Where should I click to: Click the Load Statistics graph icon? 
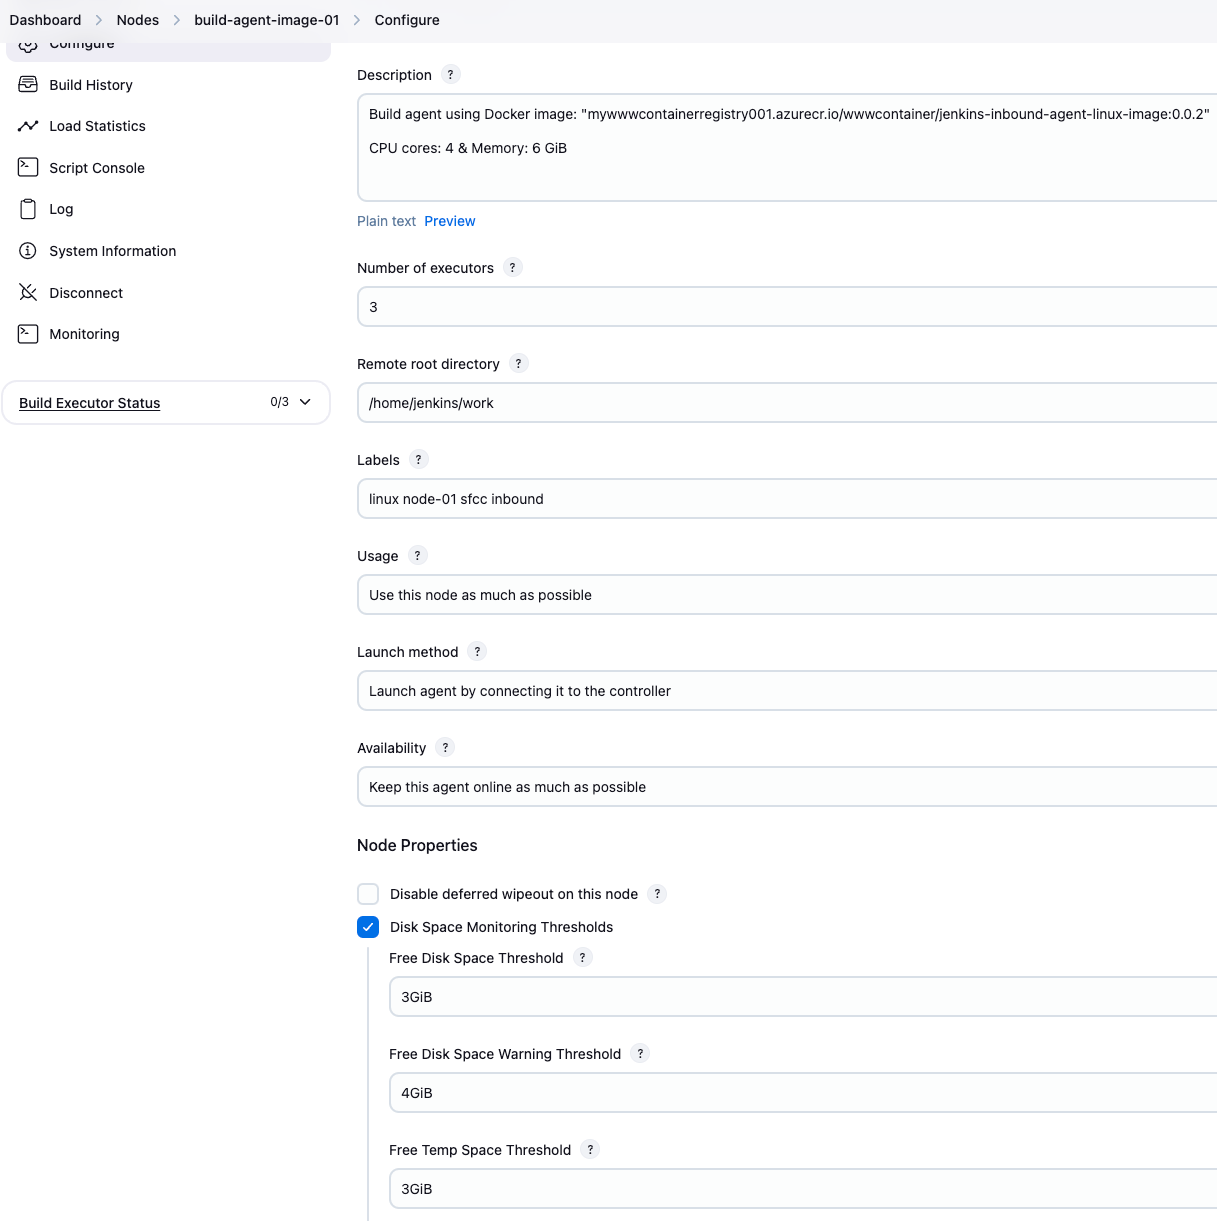28,126
